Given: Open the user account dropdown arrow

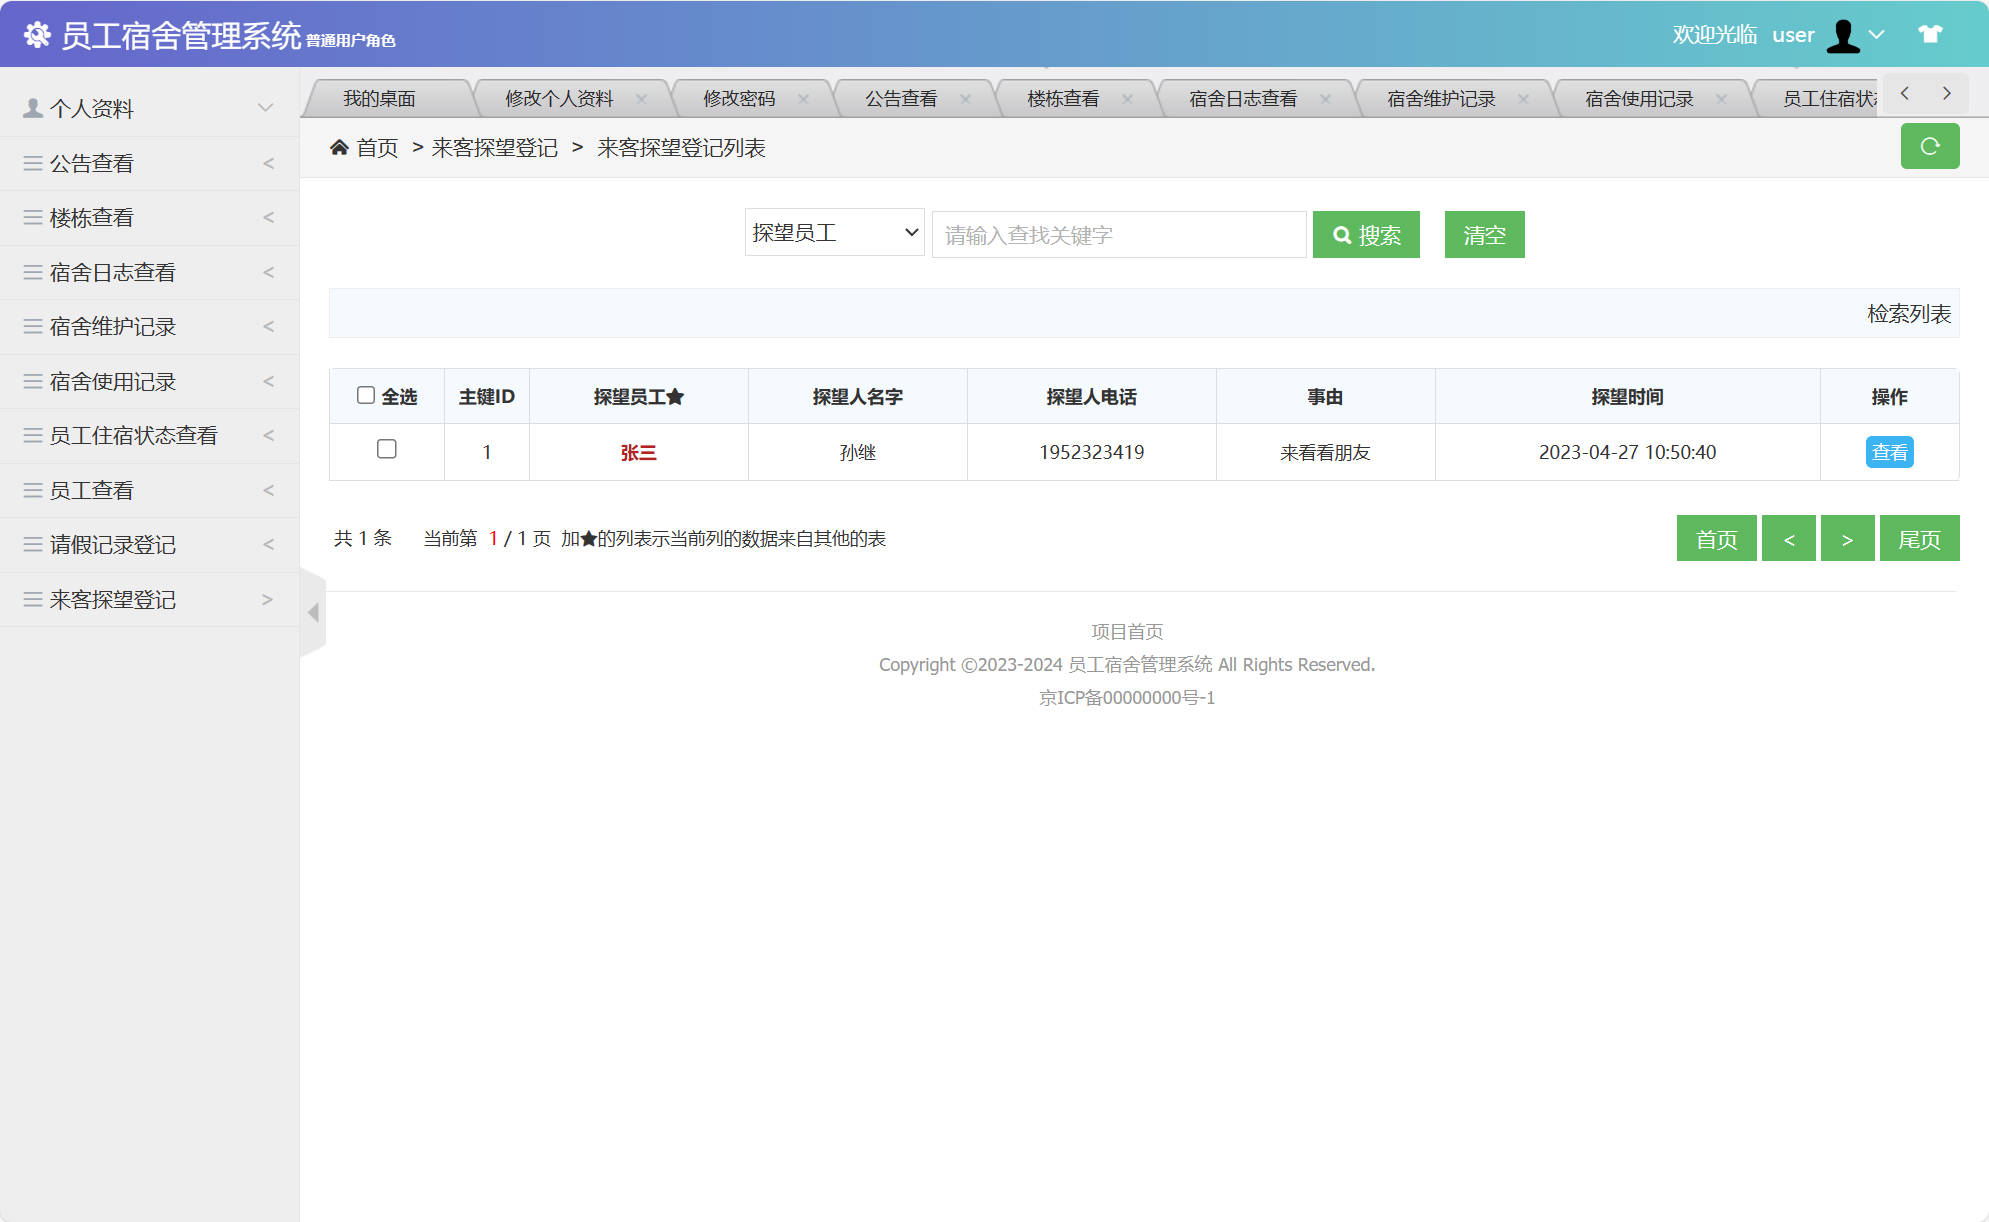Looking at the screenshot, I should (x=1878, y=35).
